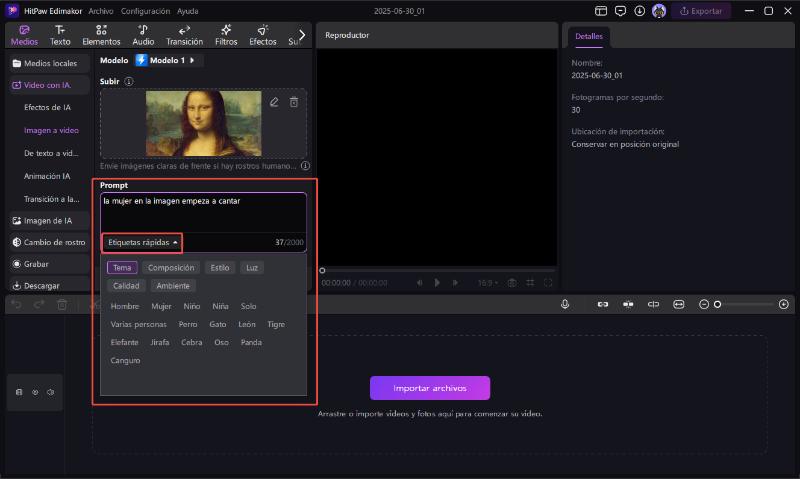Screen dimensions: 800x479
Task: Click the player progress slider handle
Action: click(322, 270)
